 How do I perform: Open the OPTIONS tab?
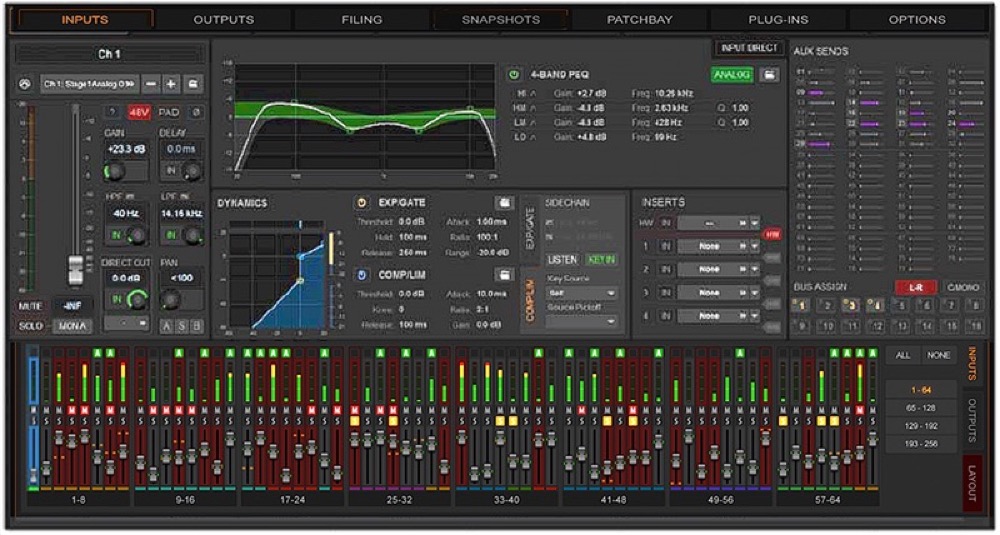[917, 19]
